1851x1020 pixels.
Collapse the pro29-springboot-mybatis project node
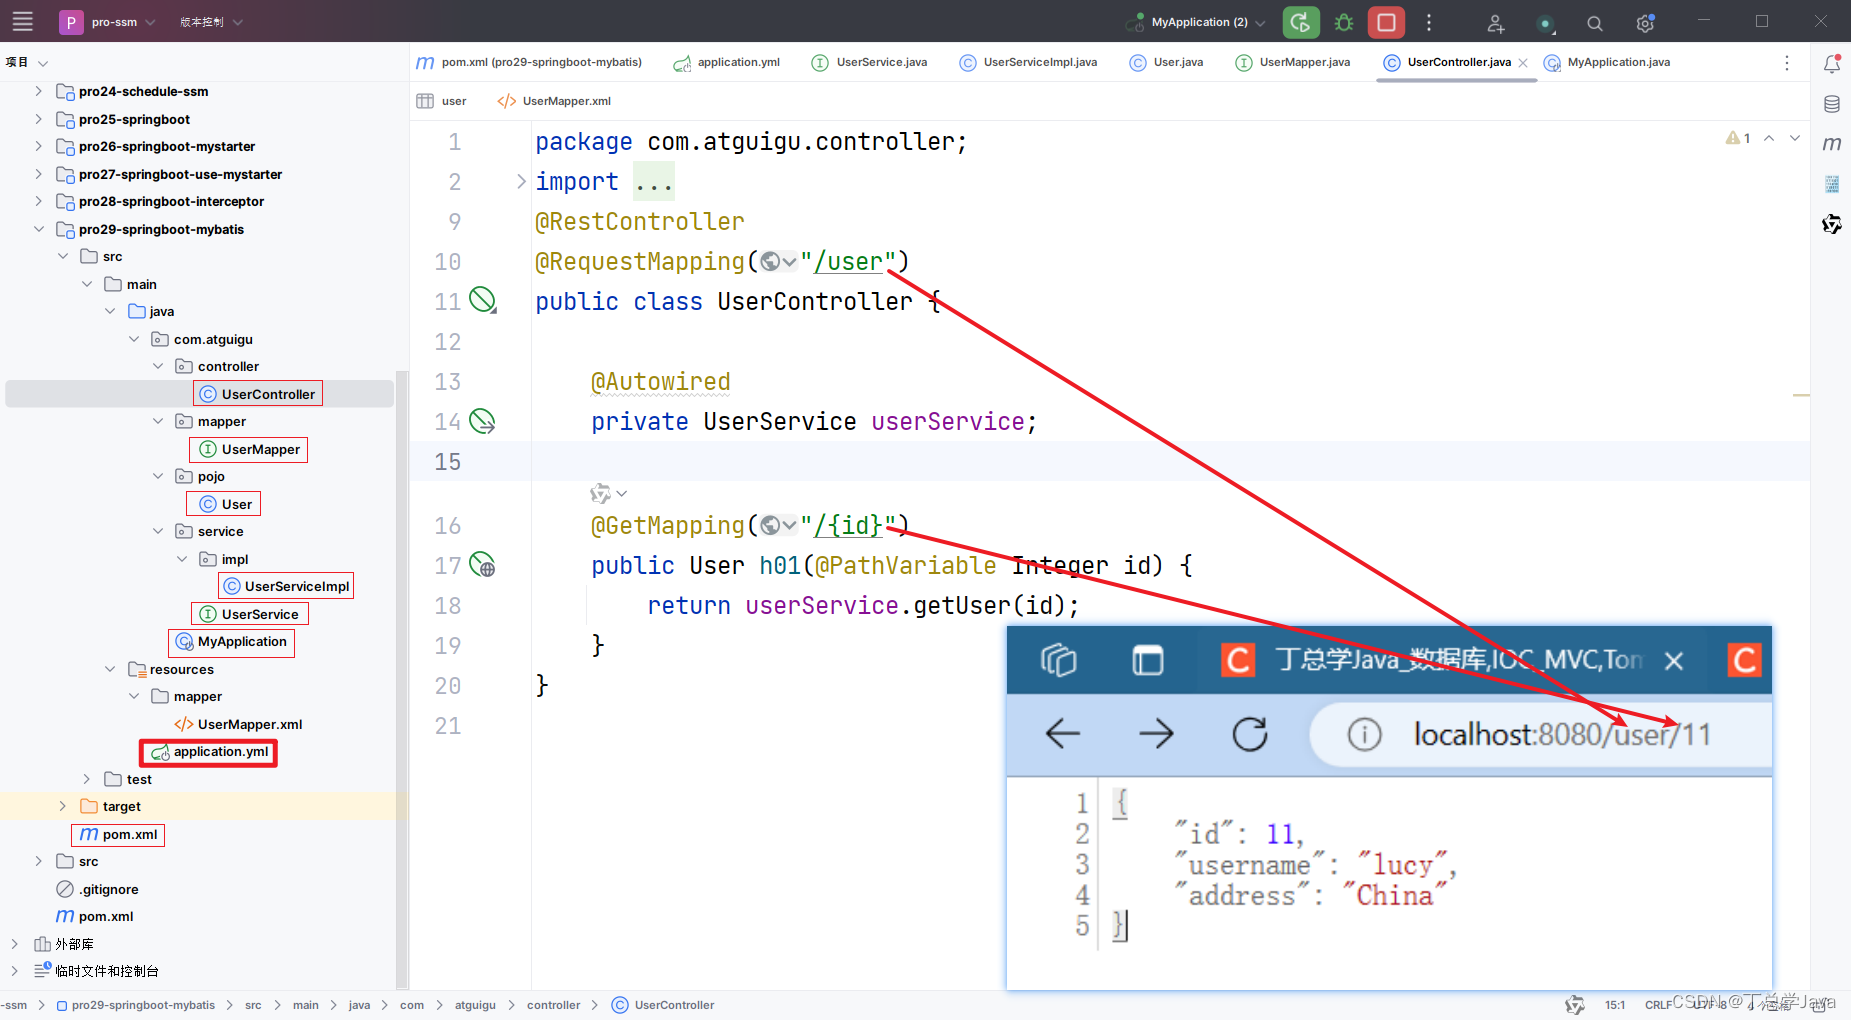38,229
